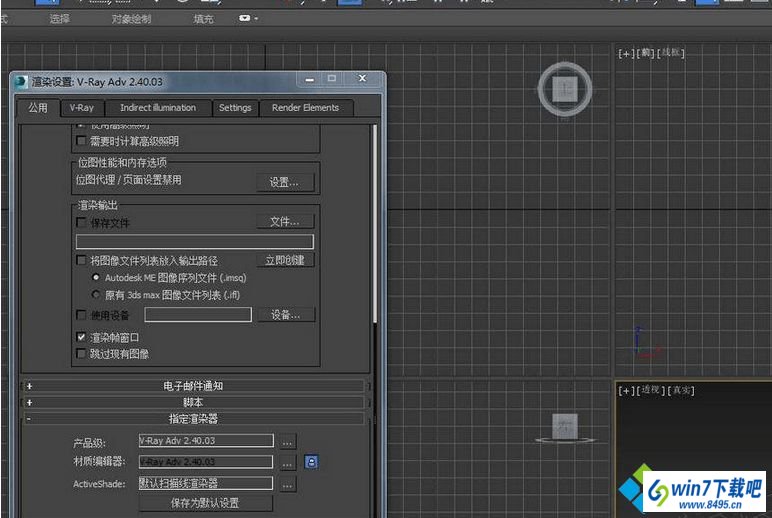This screenshot has width=772, height=518.
Task: Uncheck the 渲染帧窗口 checkbox
Action: pos(81,337)
